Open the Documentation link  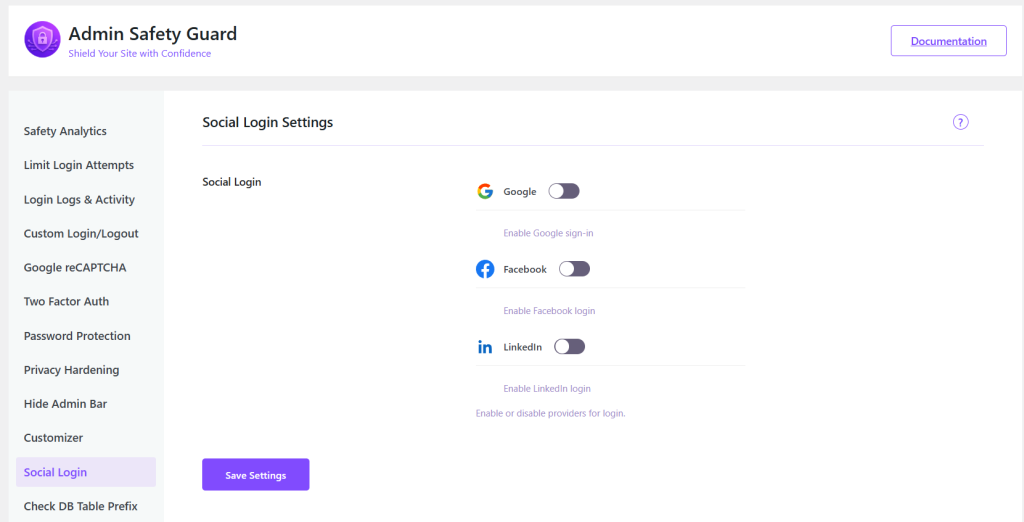point(948,41)
